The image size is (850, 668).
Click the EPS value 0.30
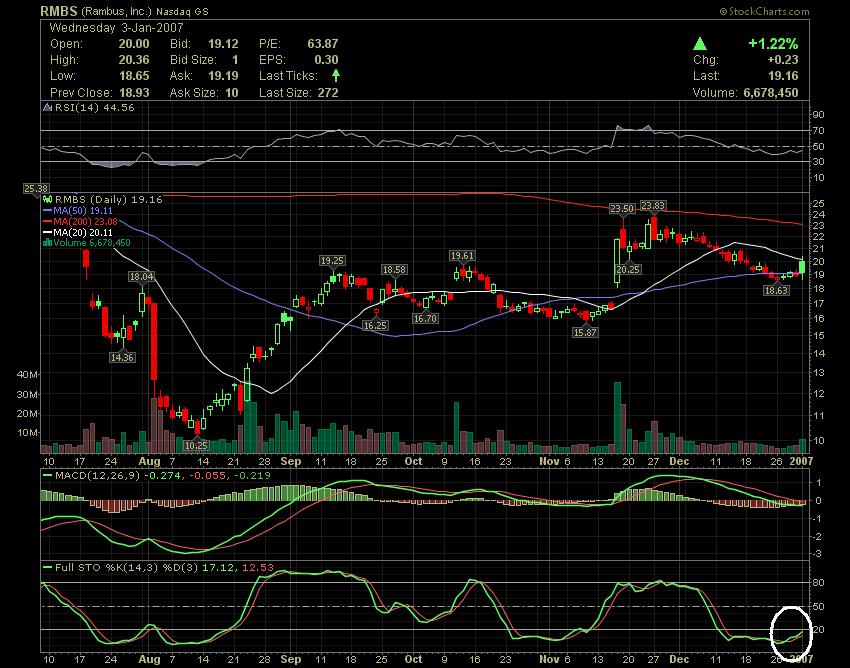(x=326, y=60)
